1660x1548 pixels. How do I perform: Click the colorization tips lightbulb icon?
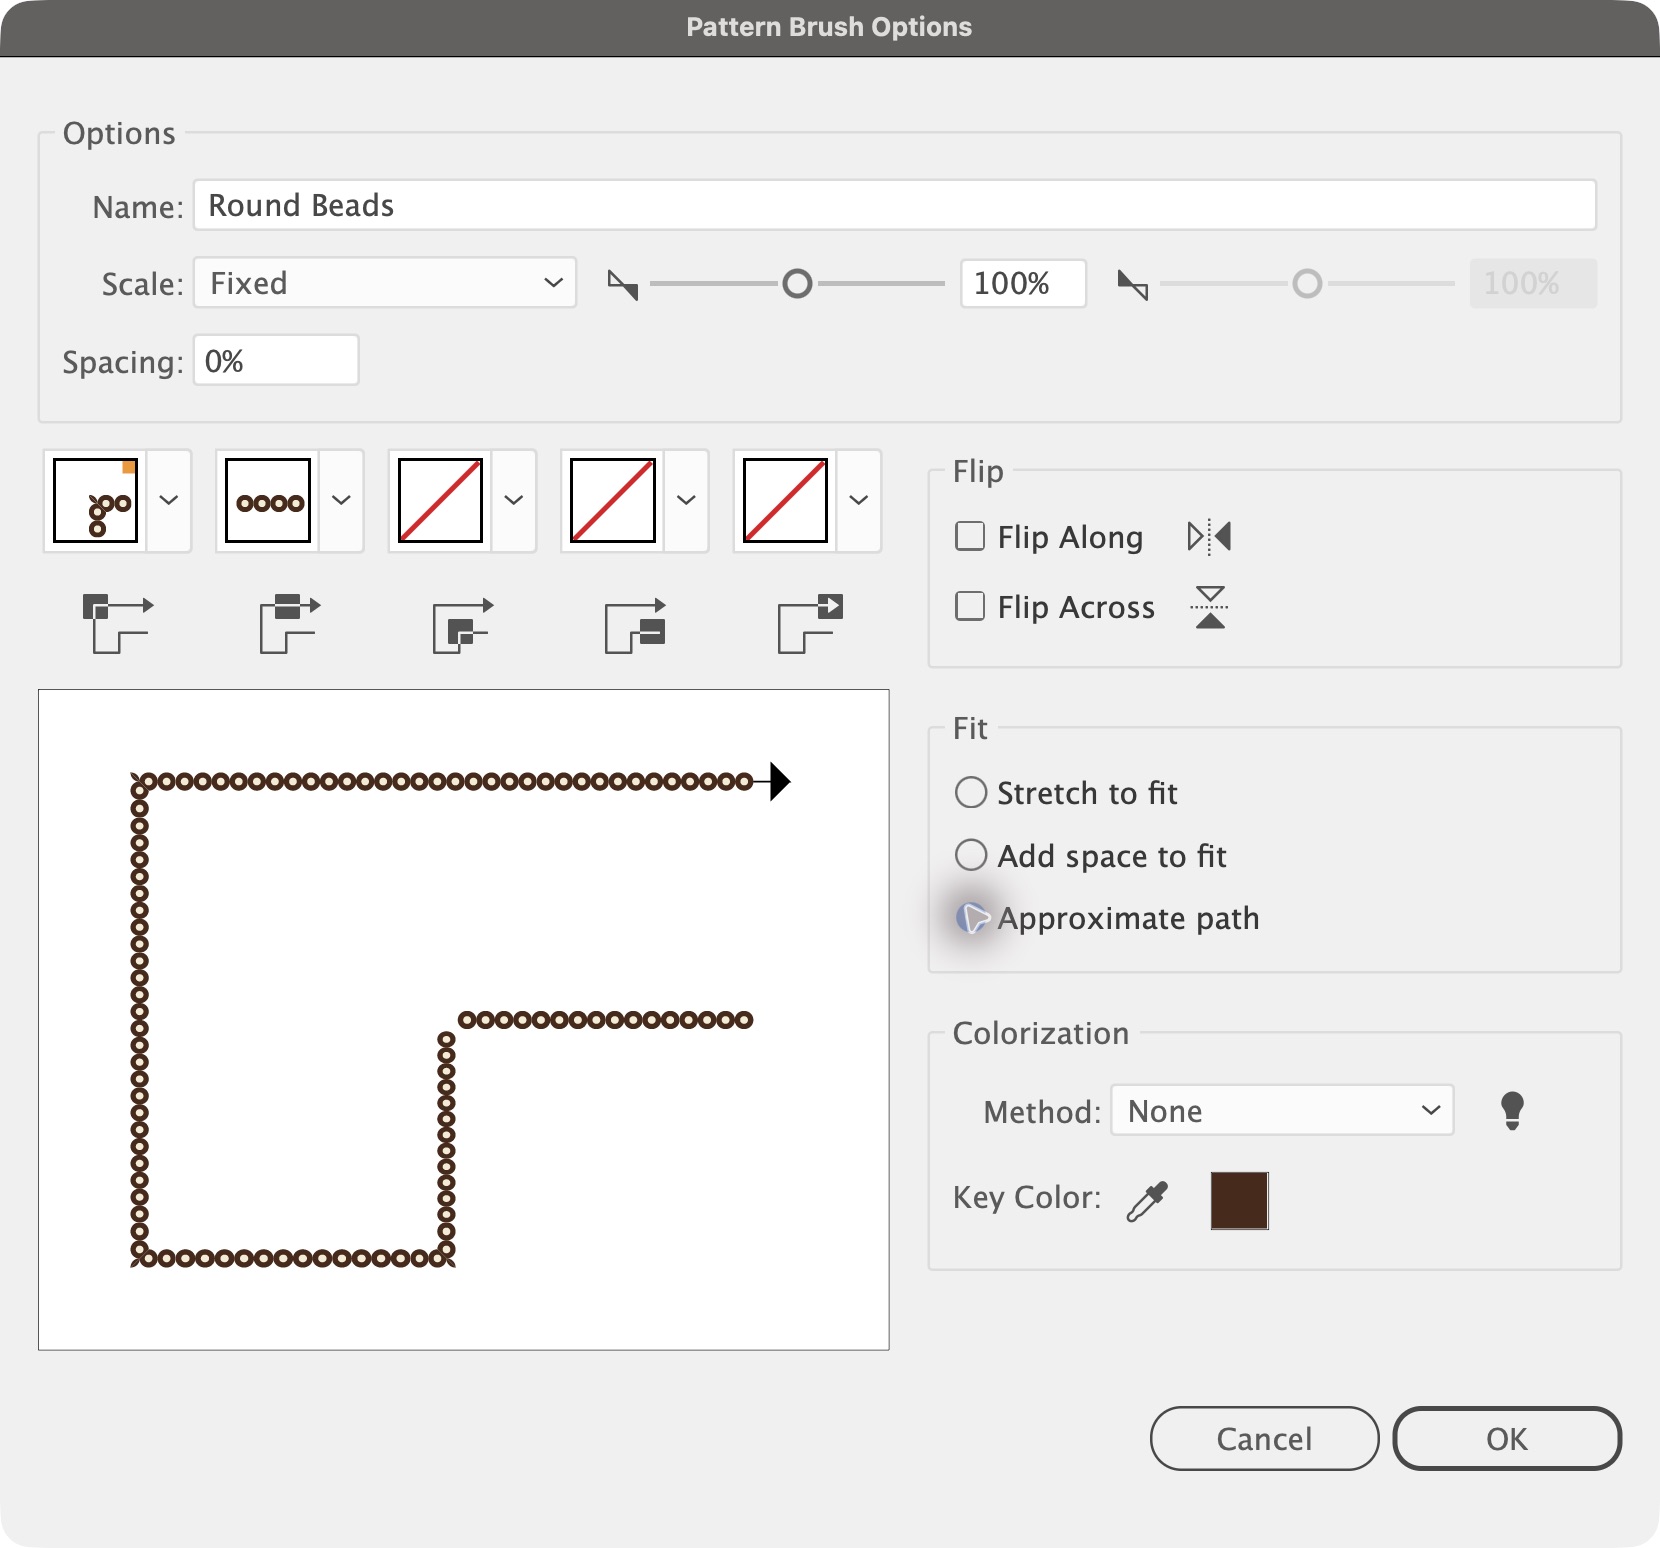(x=1512, y=1111)
